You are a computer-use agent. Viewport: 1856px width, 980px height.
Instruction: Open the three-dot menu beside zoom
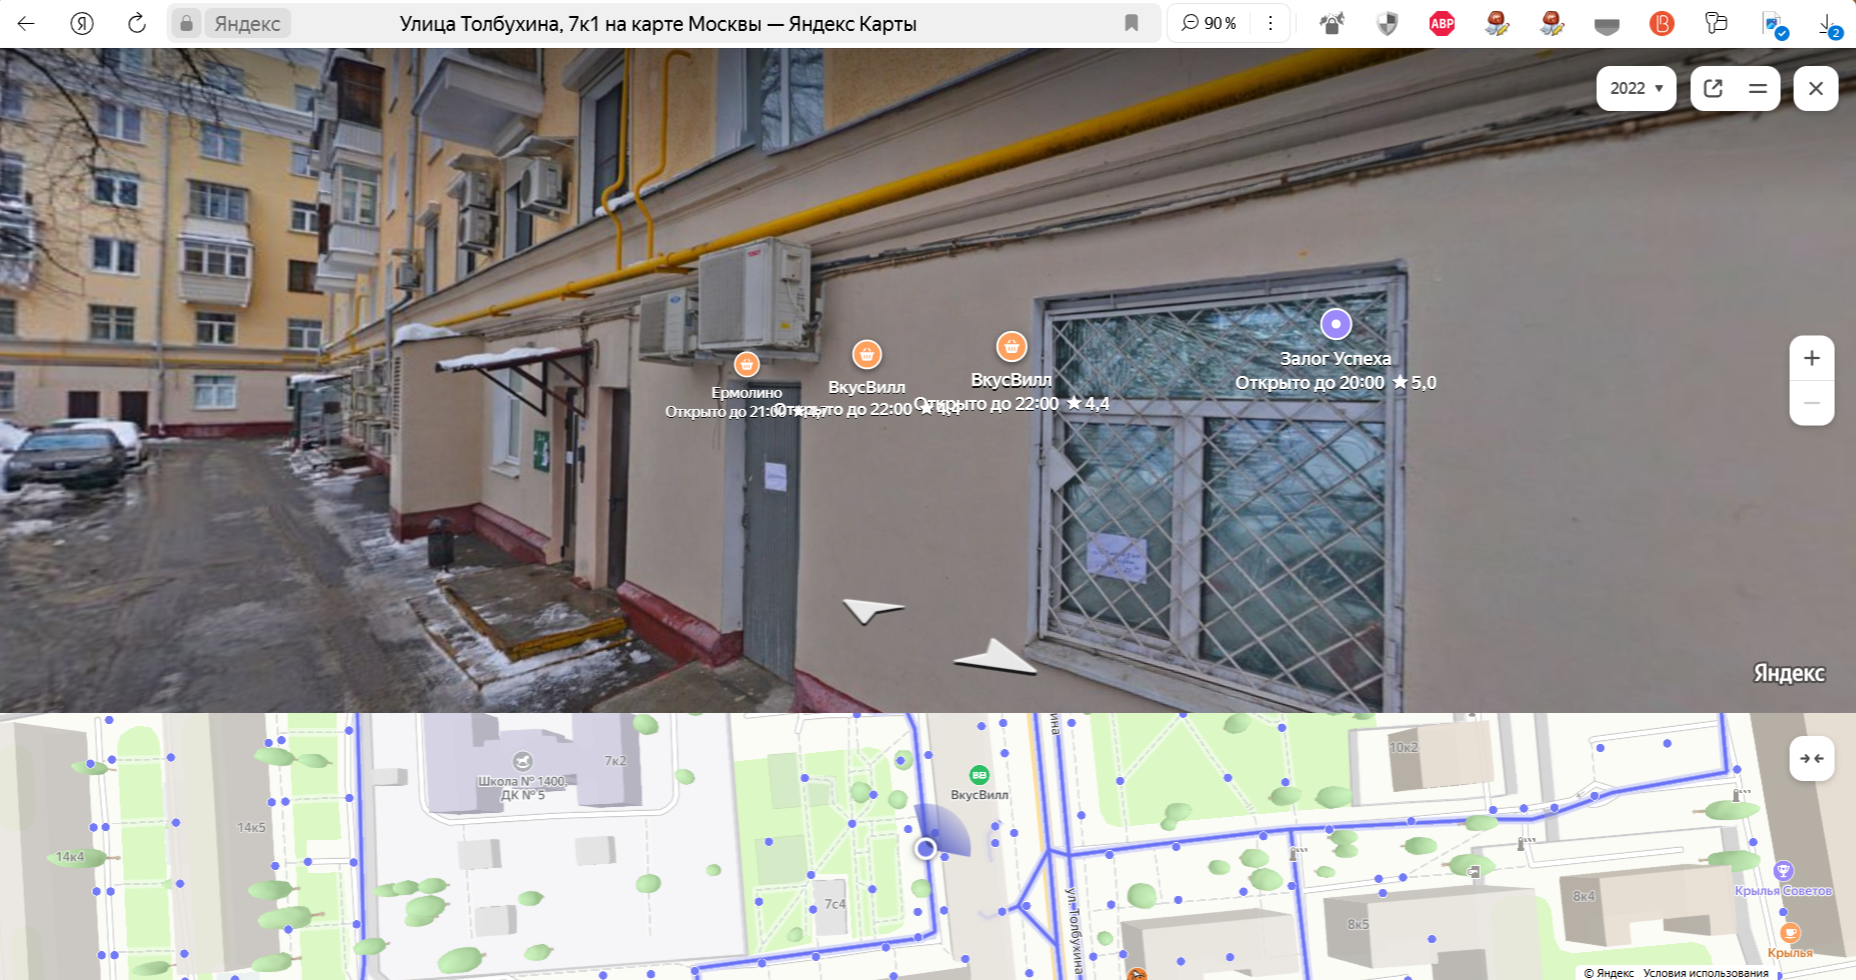click(x=1270, y=23)
